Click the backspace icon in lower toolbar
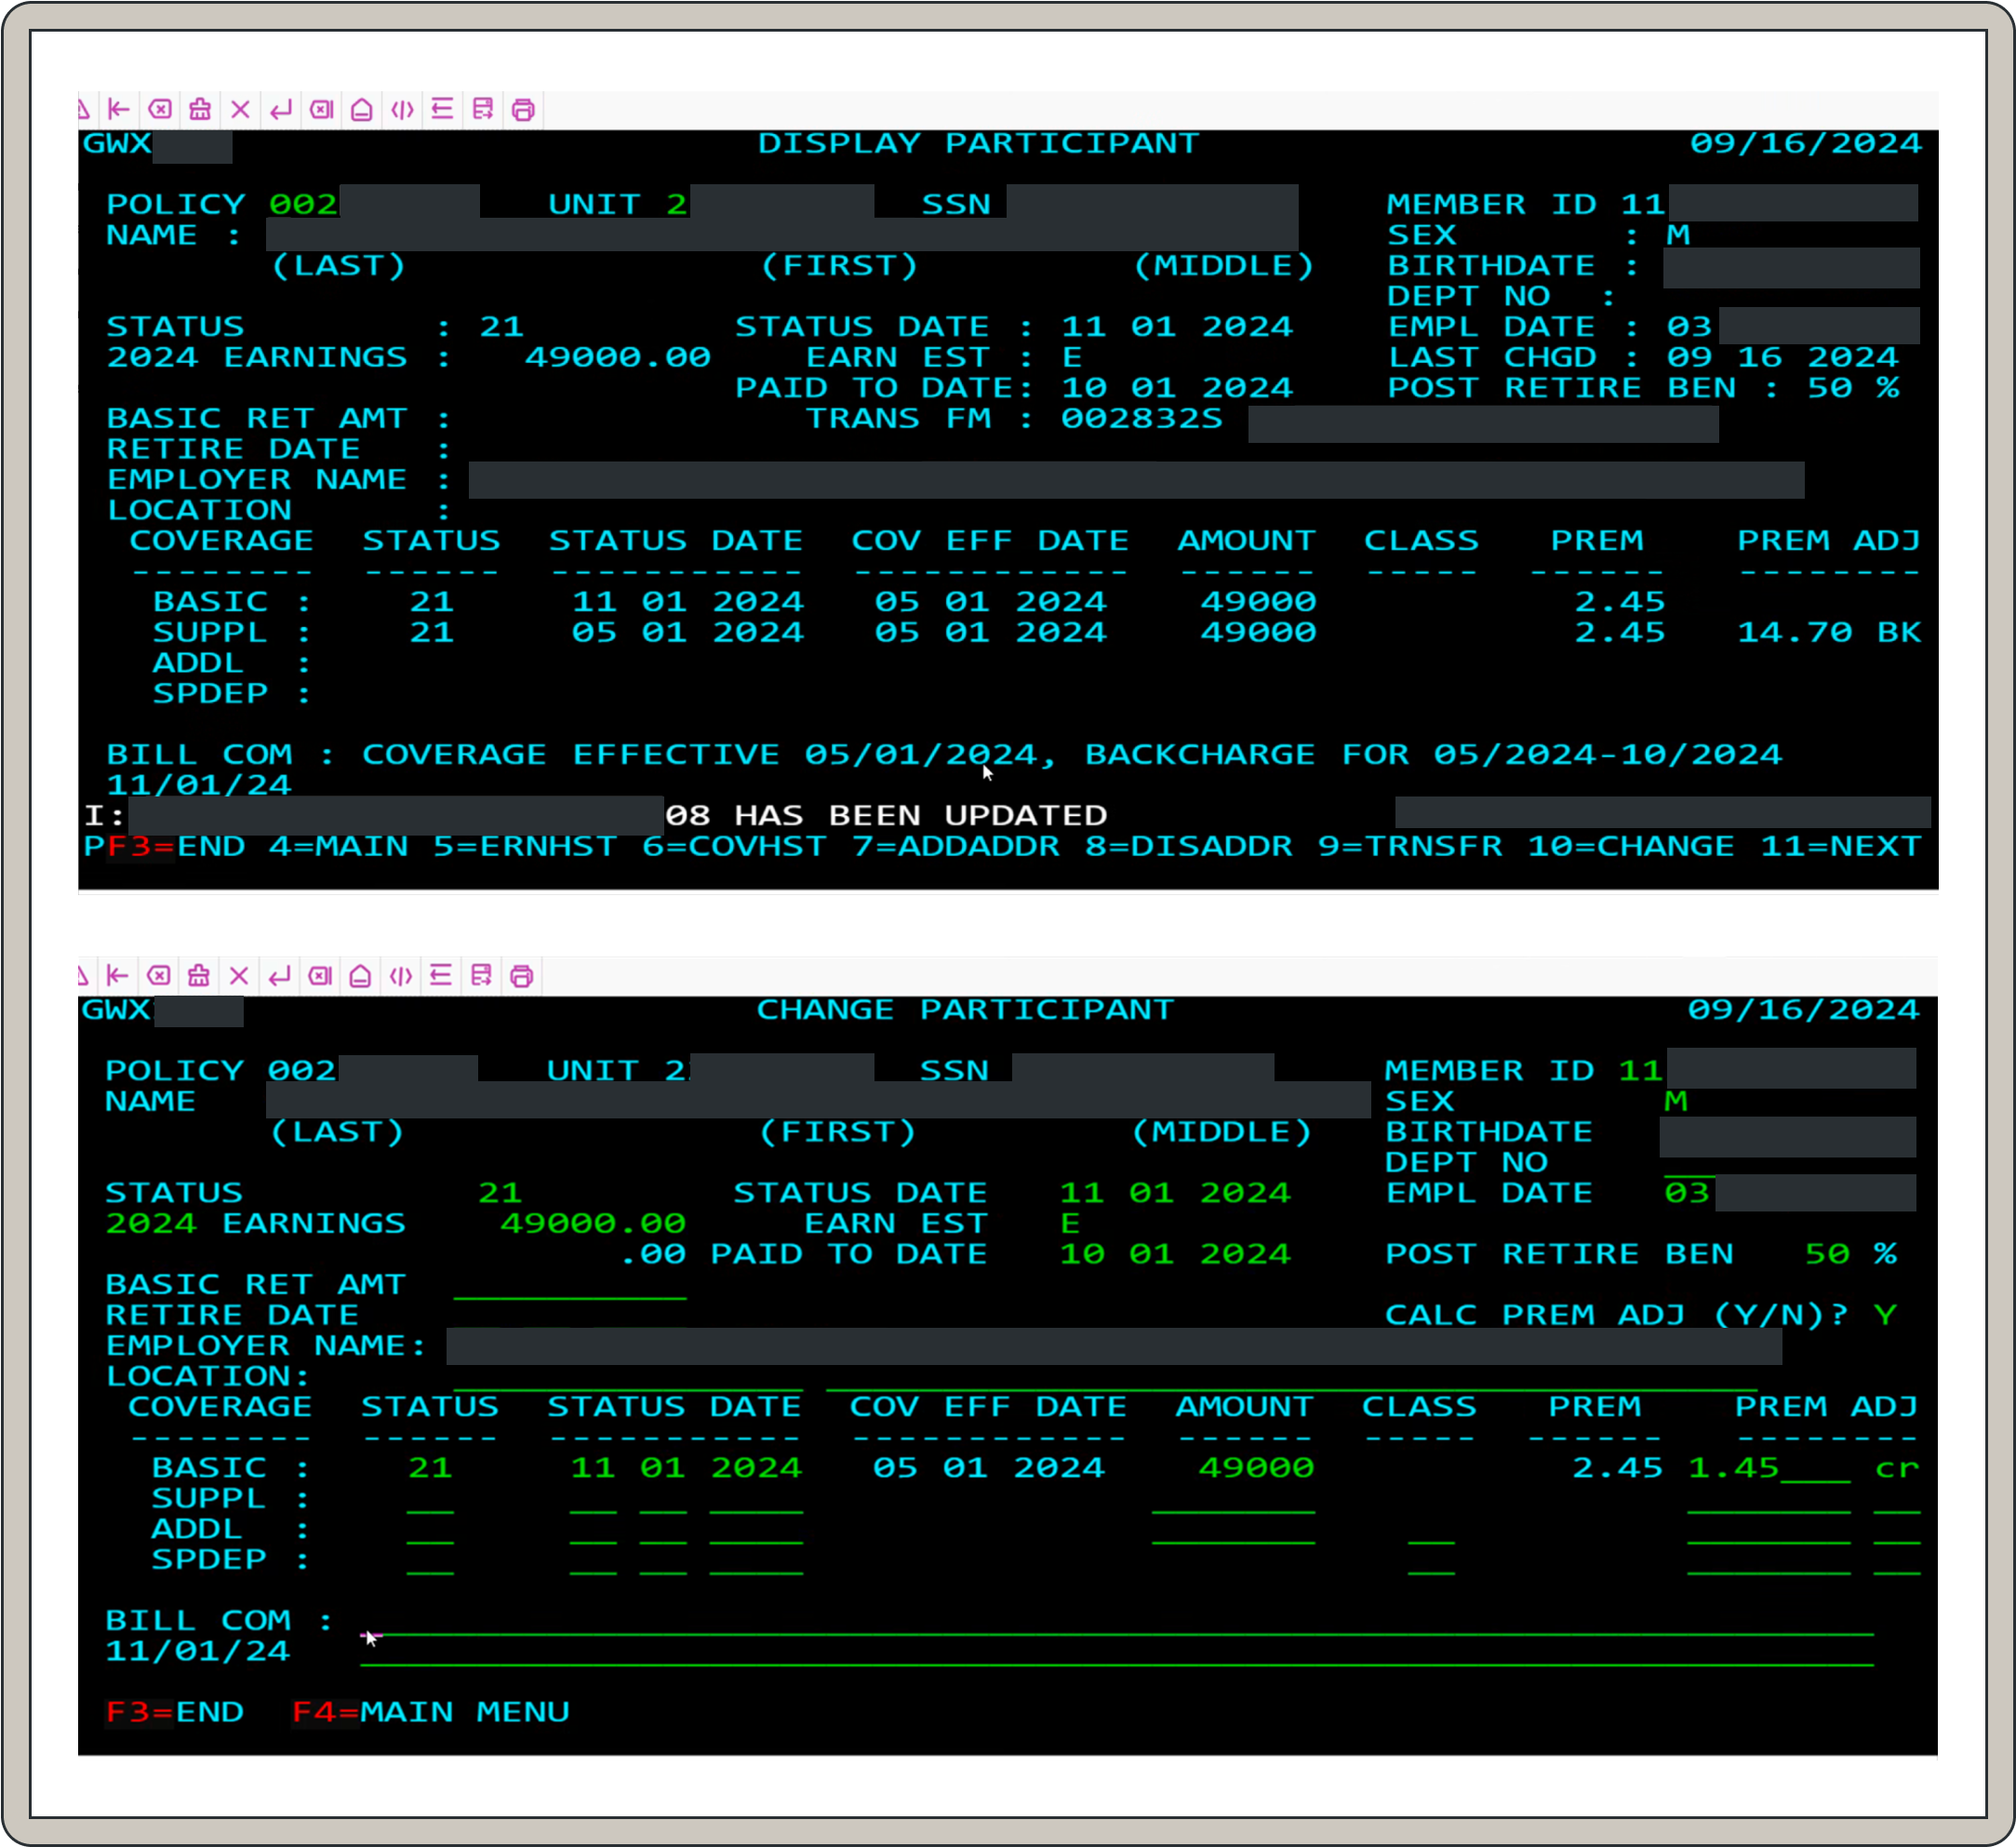Image resolution: width=2016 pixels, height=1847 pixels. 158,976
